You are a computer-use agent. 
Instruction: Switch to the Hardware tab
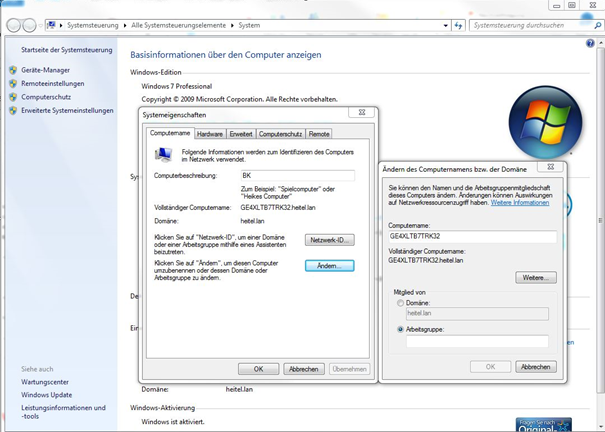click(210, 134)
